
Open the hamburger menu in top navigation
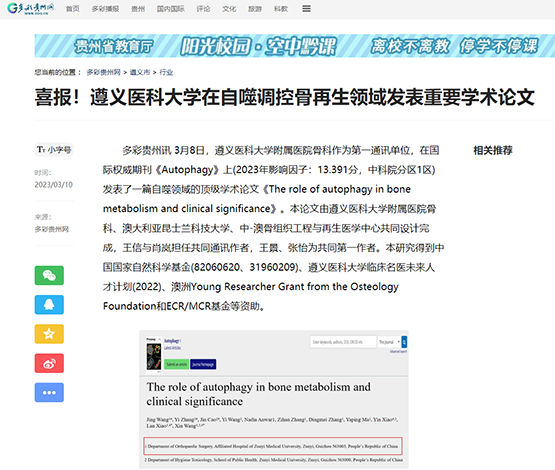[307, 8]
